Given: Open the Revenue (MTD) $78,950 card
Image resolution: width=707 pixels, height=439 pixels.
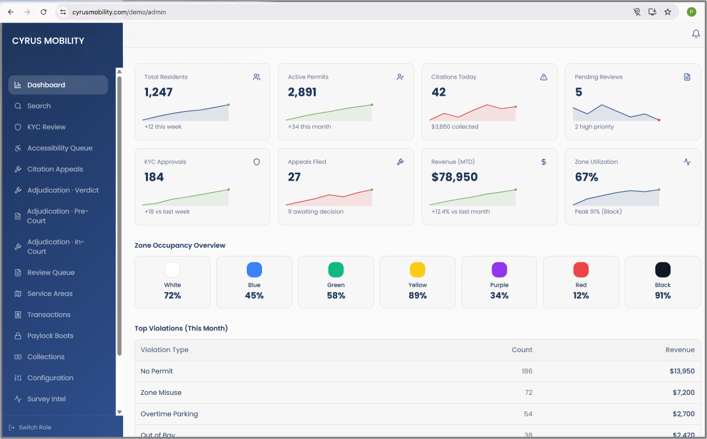Looking at the screenshot, I should pyautogui.click(x=489, y=187).
